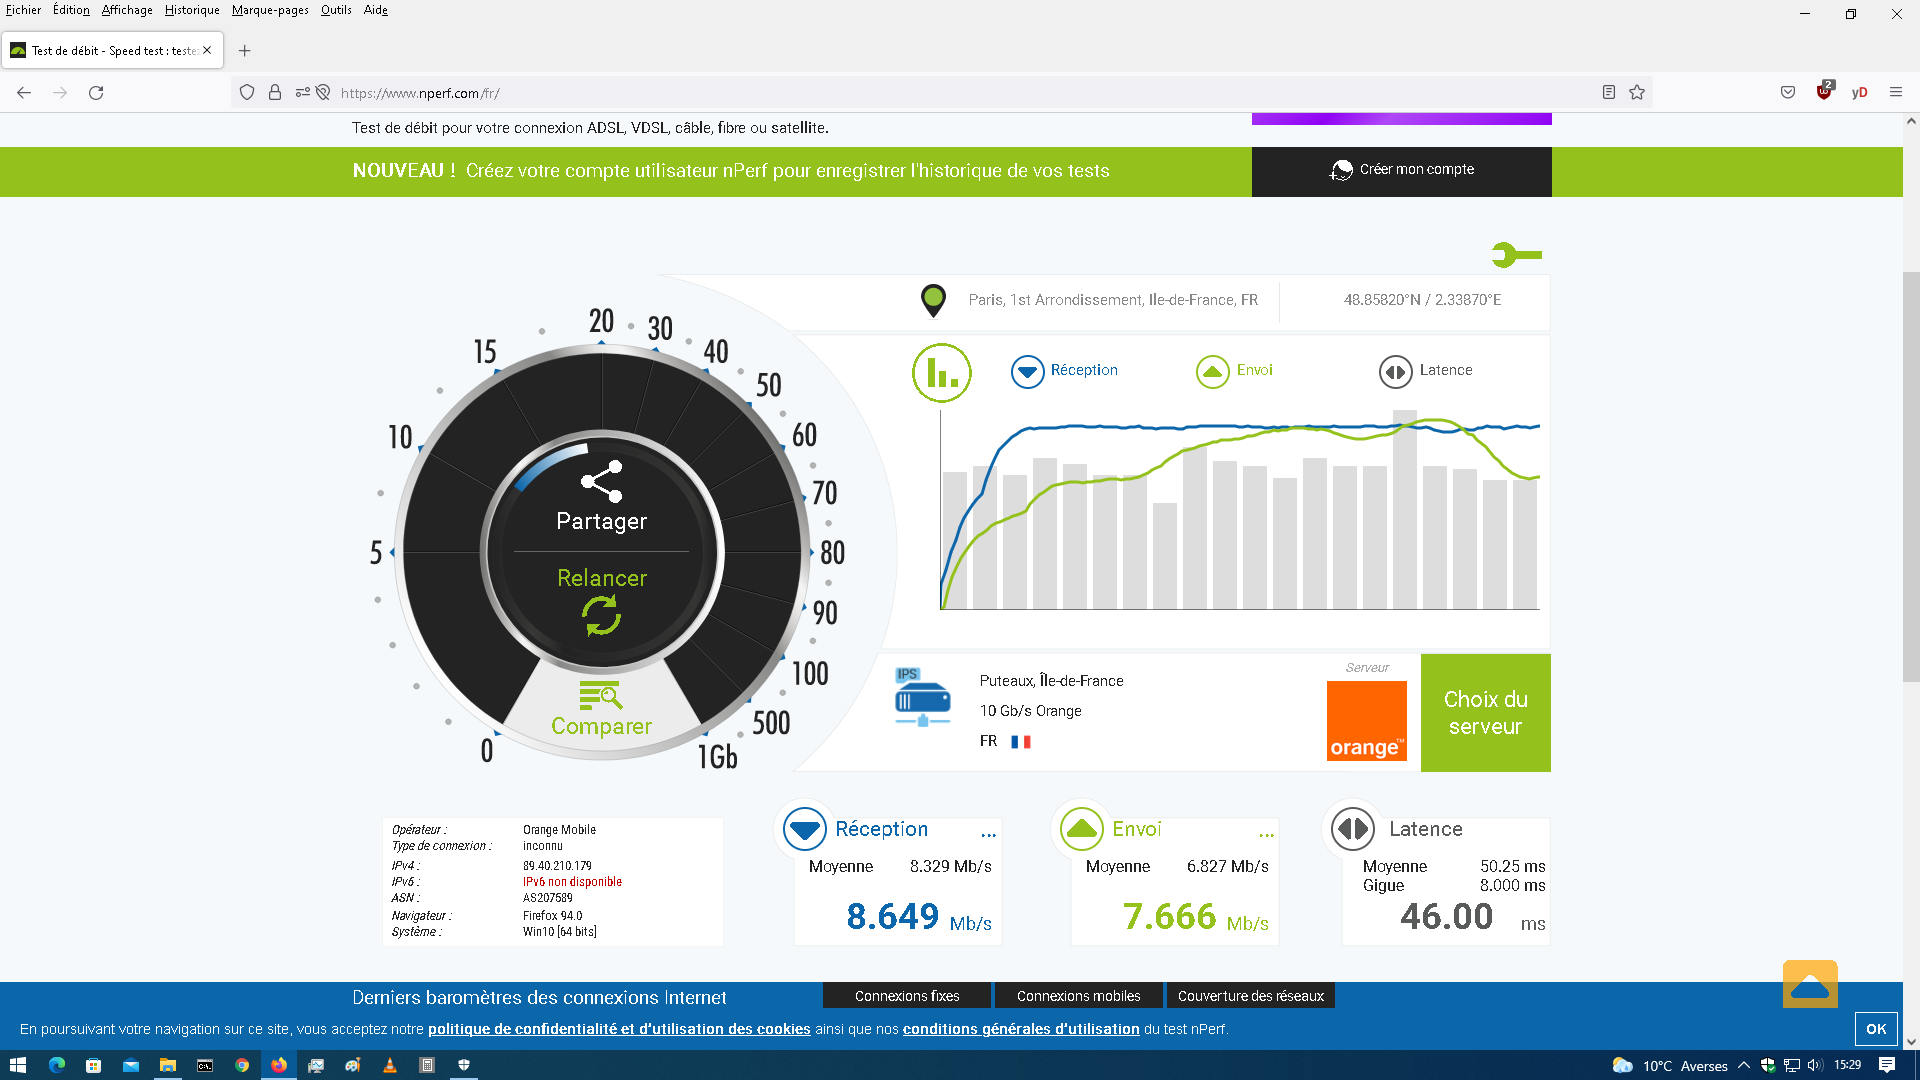Expand Réception details with three dots
The image size is (1920, 1080).
(x=988, y=835)
